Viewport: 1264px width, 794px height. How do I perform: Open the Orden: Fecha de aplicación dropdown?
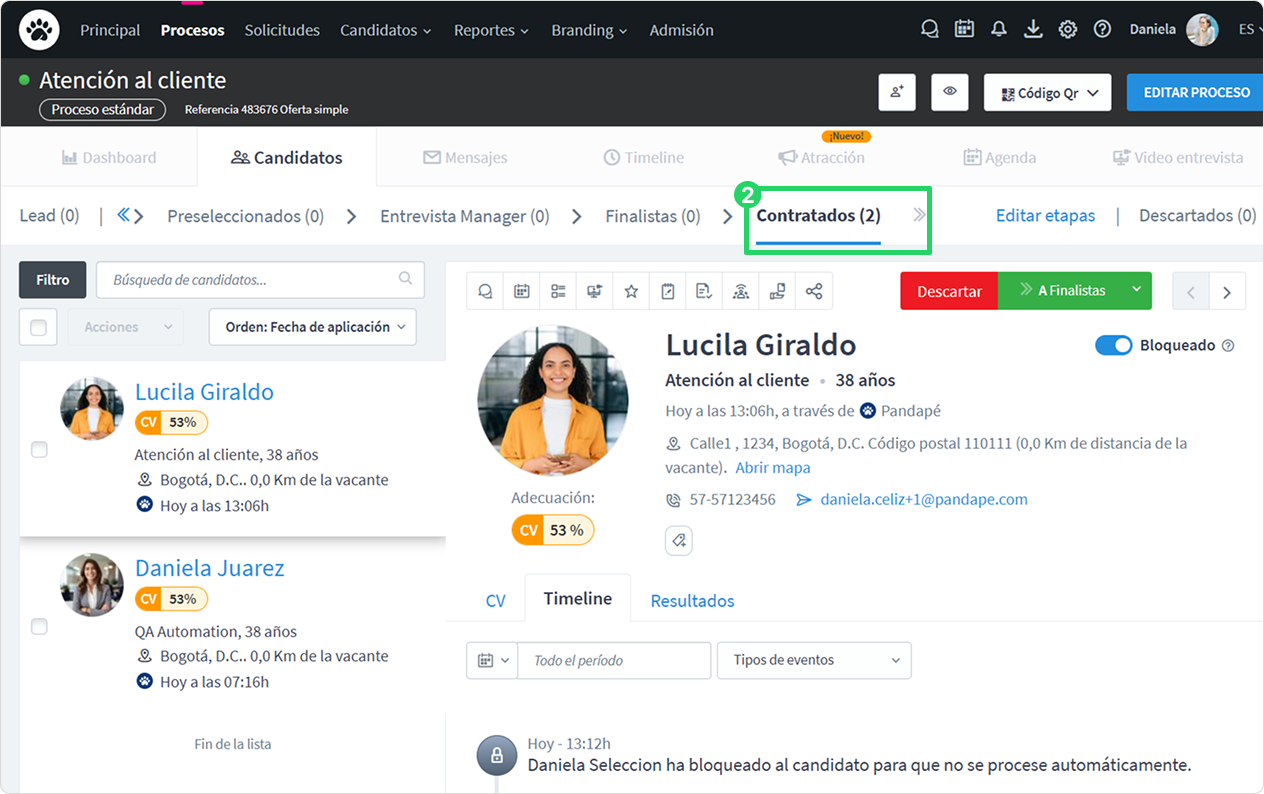click(x=313, y=327)
